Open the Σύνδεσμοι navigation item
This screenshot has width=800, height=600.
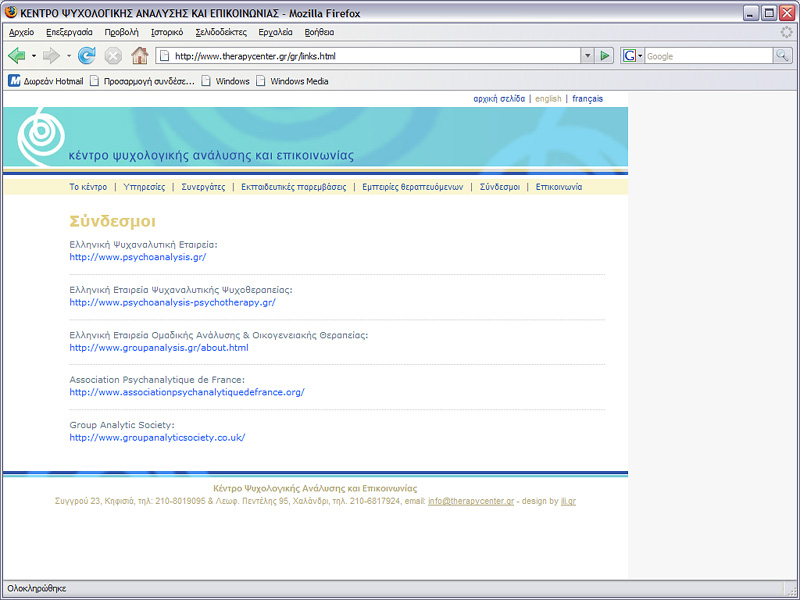(500, 187)
